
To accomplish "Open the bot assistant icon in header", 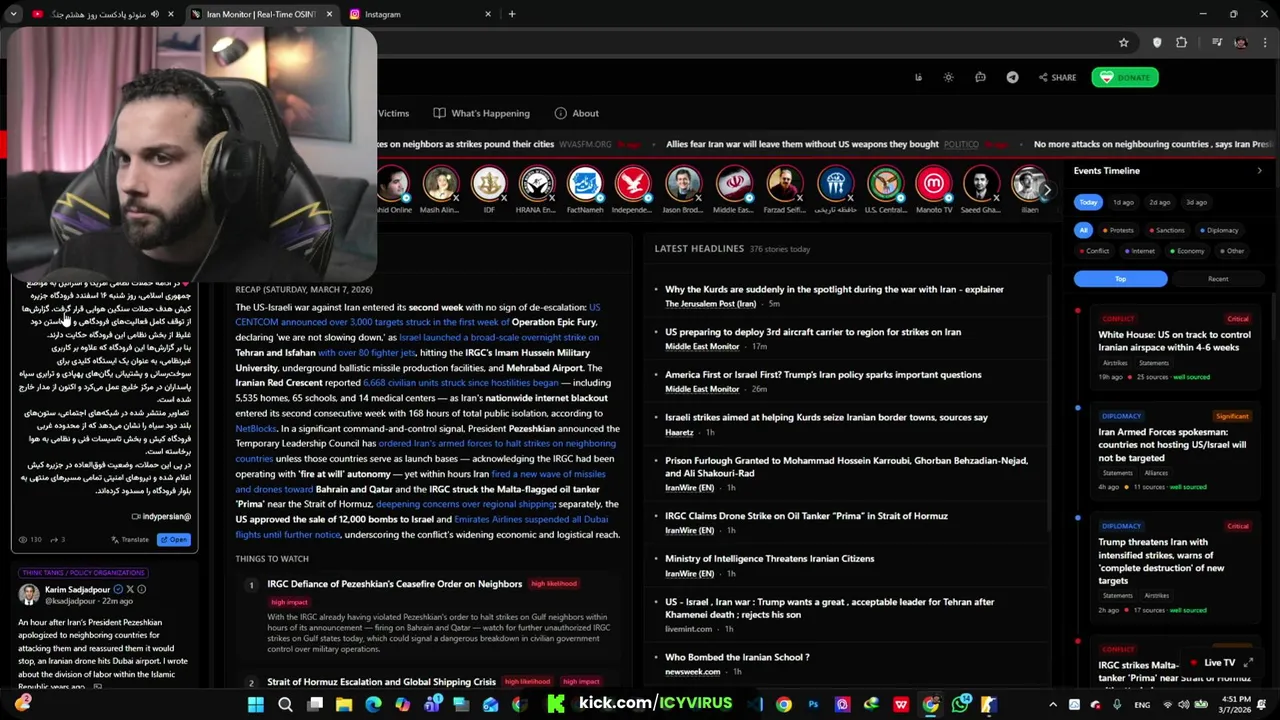I will coord(980,77).
